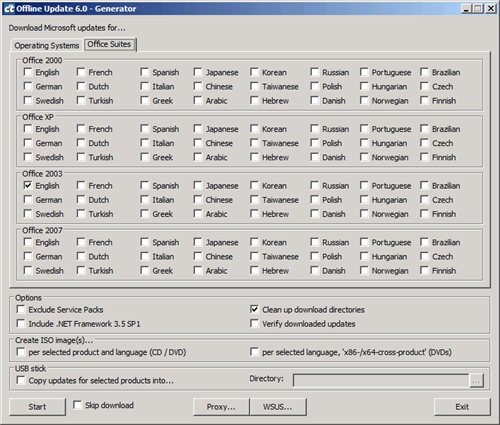Viewport: 500px width, 425px height.
Task: Tick Brazilian in Office 2000 group
Action: [424, 72]
